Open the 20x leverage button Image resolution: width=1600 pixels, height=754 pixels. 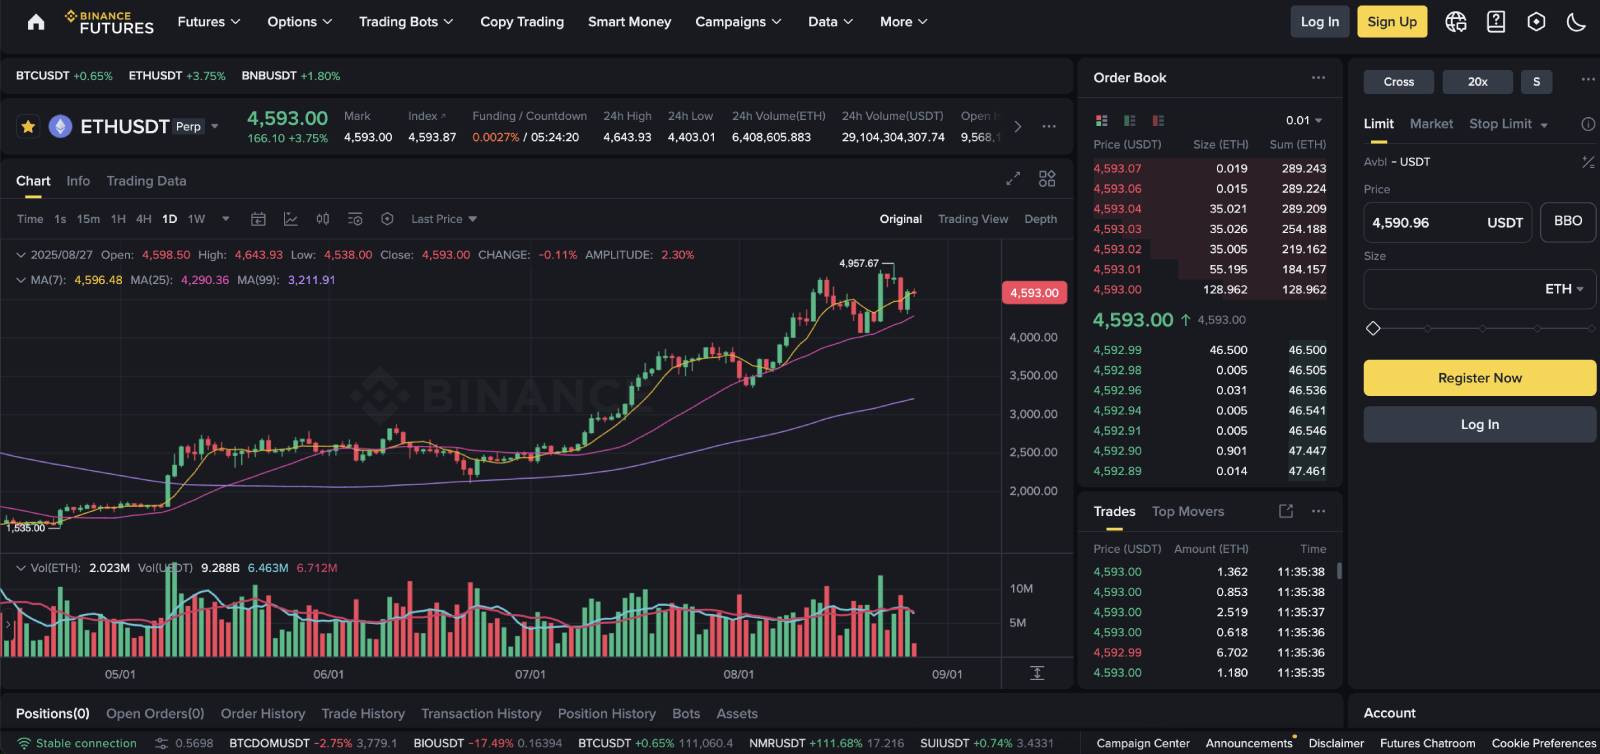pyautogui.click(x=1477, y=82)
